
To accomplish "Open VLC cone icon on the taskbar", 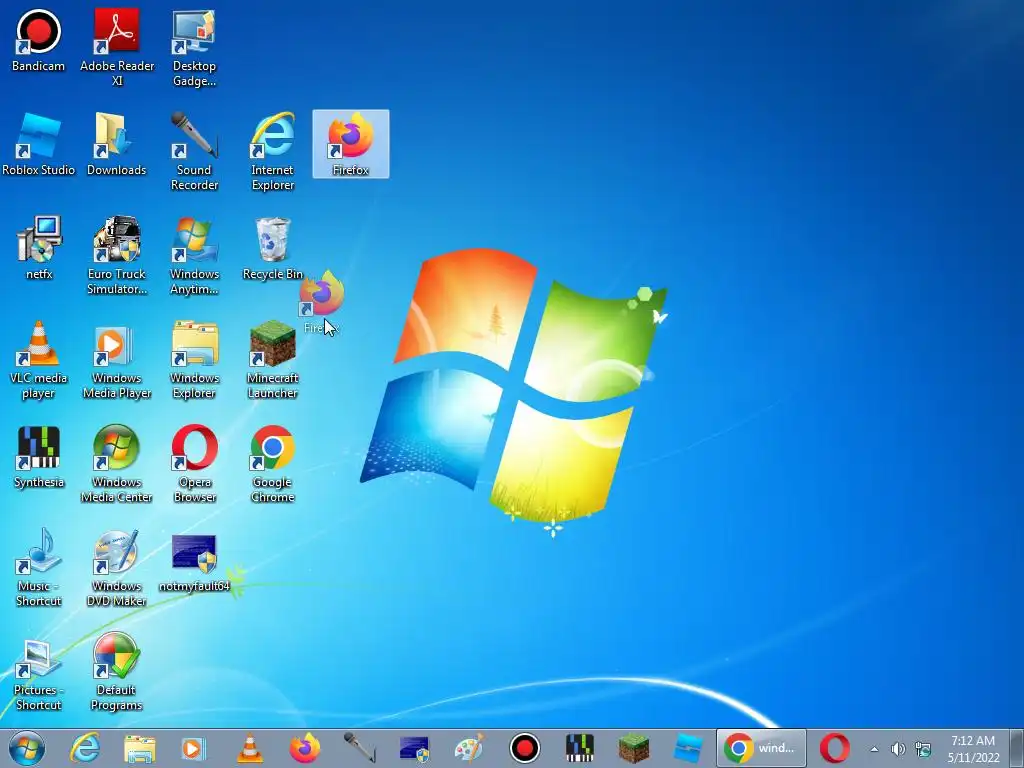I will click(x=249, y=748).
